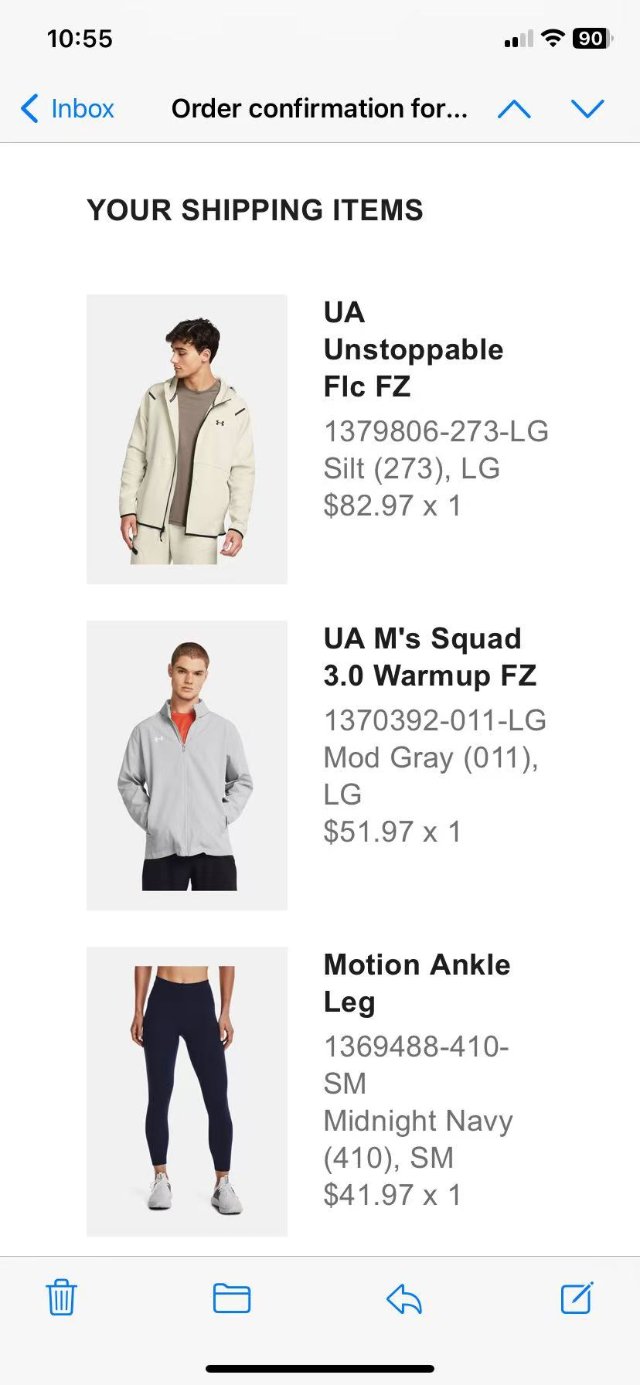Tap the up chevron to view previous email

[515, 108]
